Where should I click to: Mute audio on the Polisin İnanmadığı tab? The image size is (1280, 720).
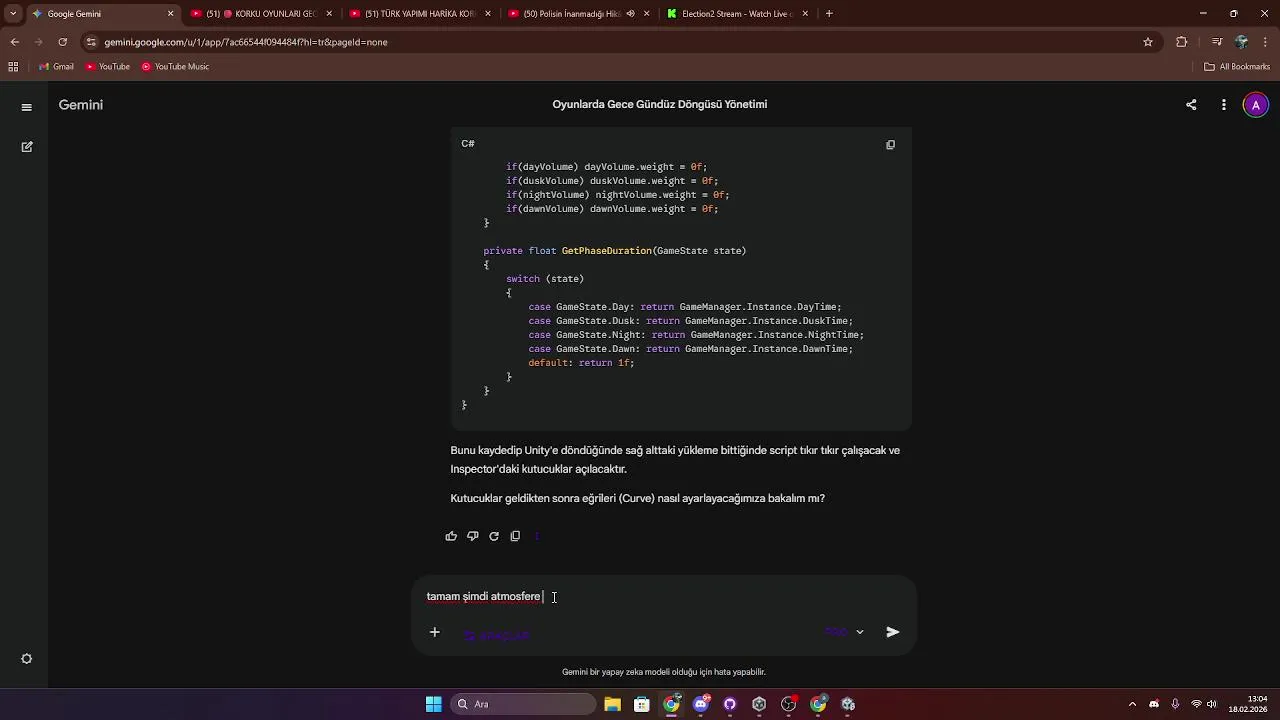click(x=630, y=14)
